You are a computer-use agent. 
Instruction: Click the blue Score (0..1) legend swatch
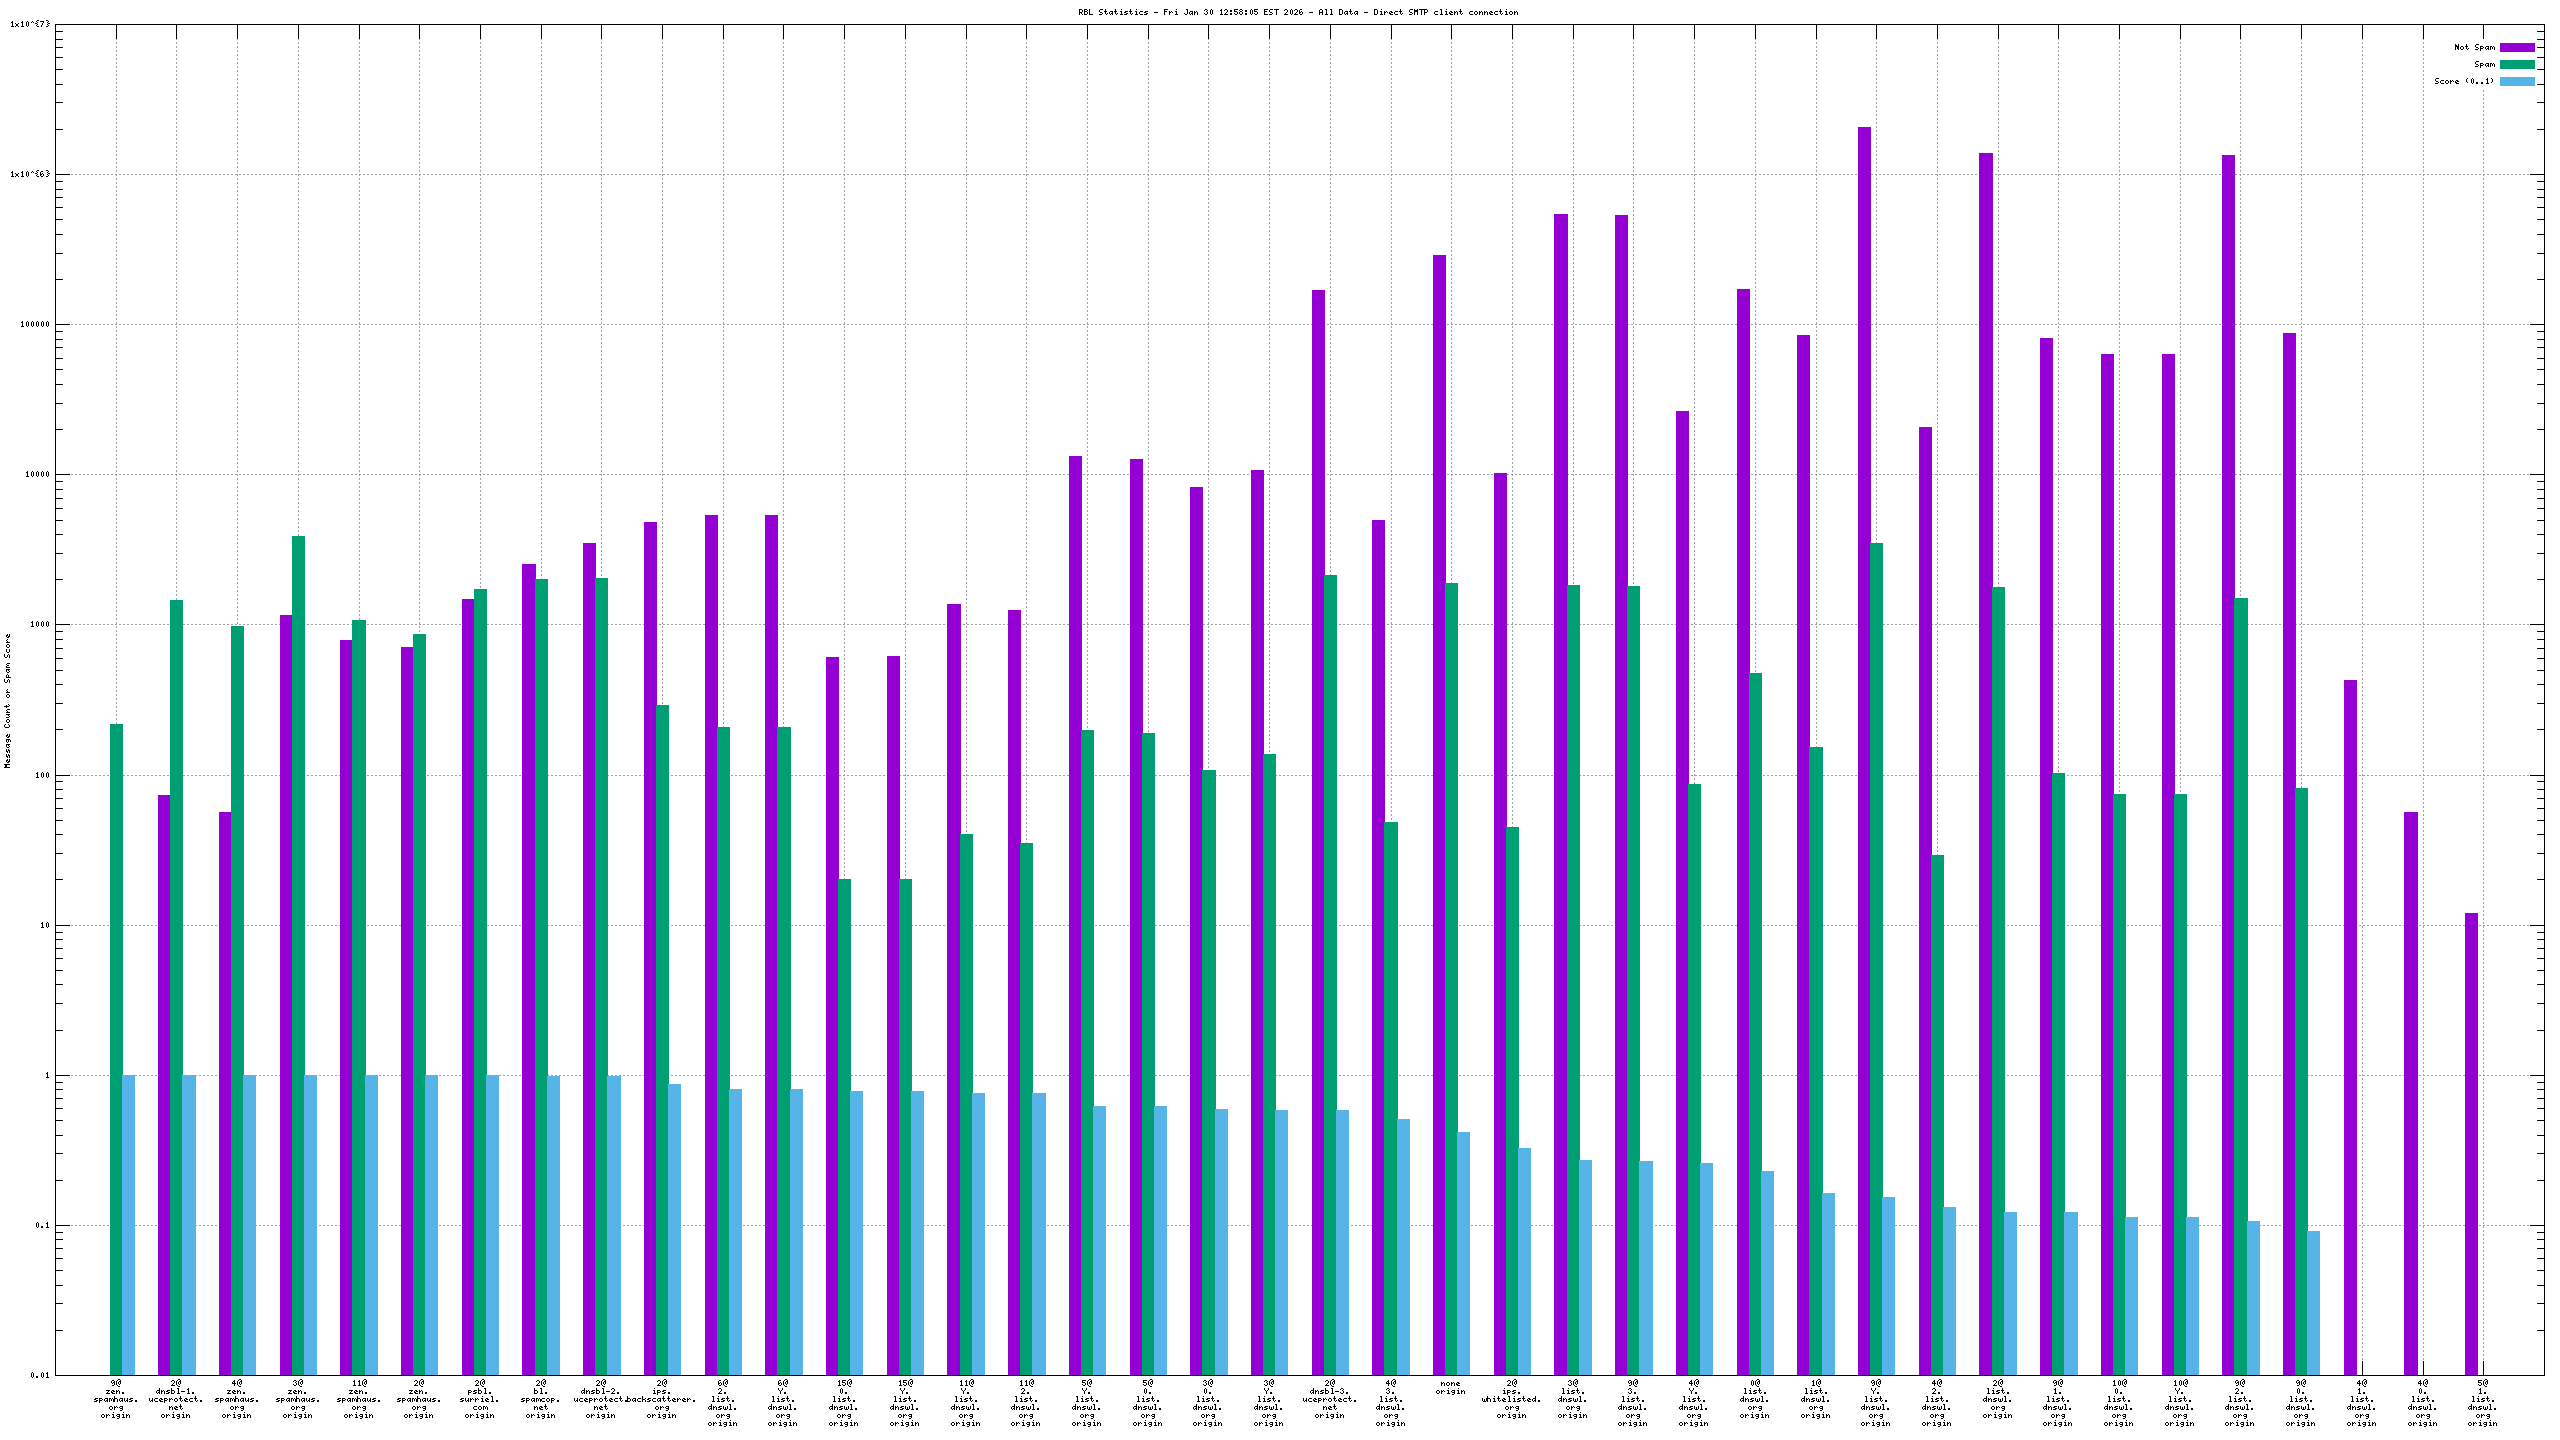pos(2516,81)
